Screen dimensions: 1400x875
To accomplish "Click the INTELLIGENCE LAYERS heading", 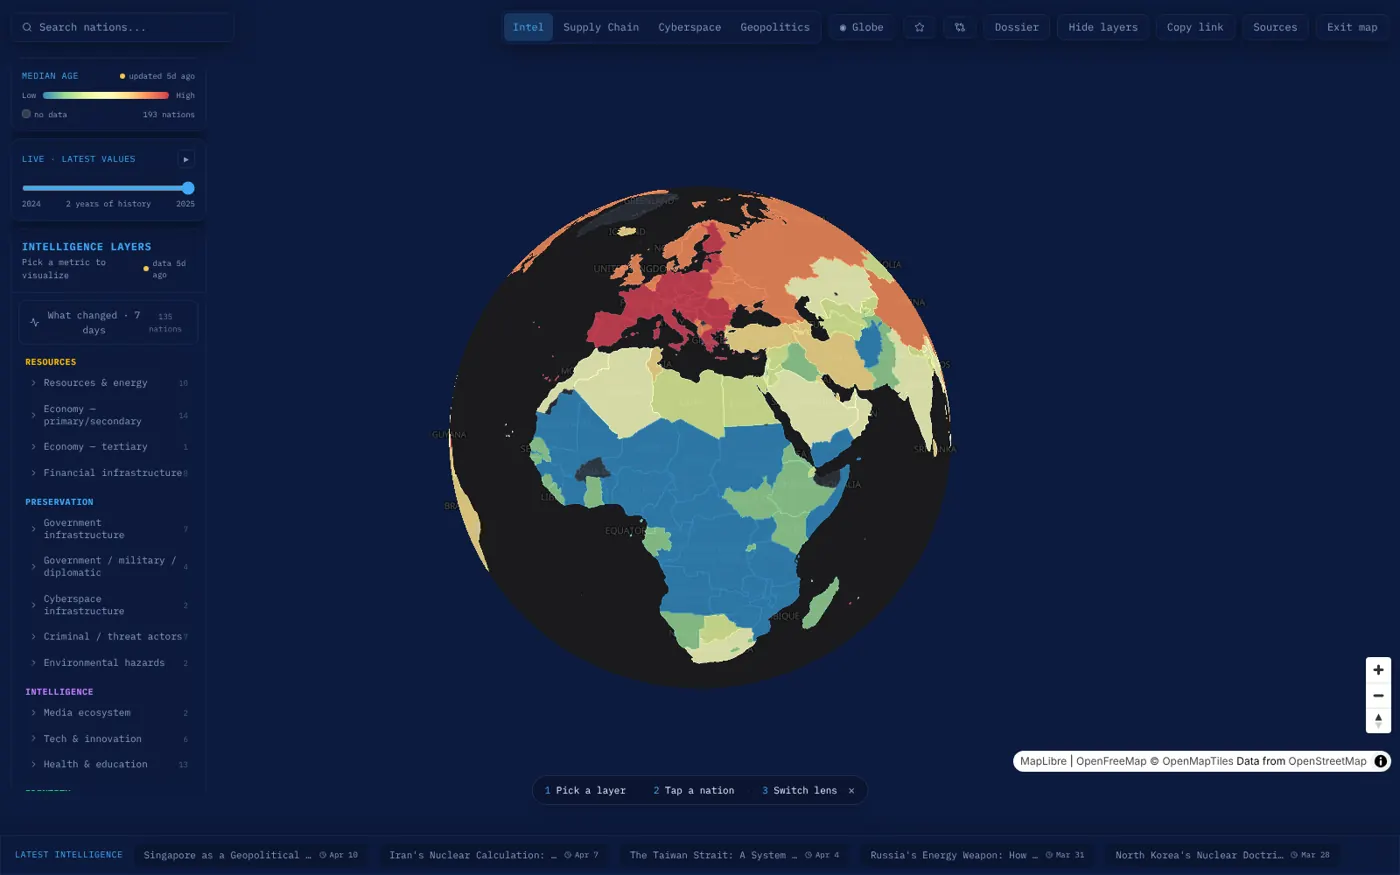I will [87, 247].
